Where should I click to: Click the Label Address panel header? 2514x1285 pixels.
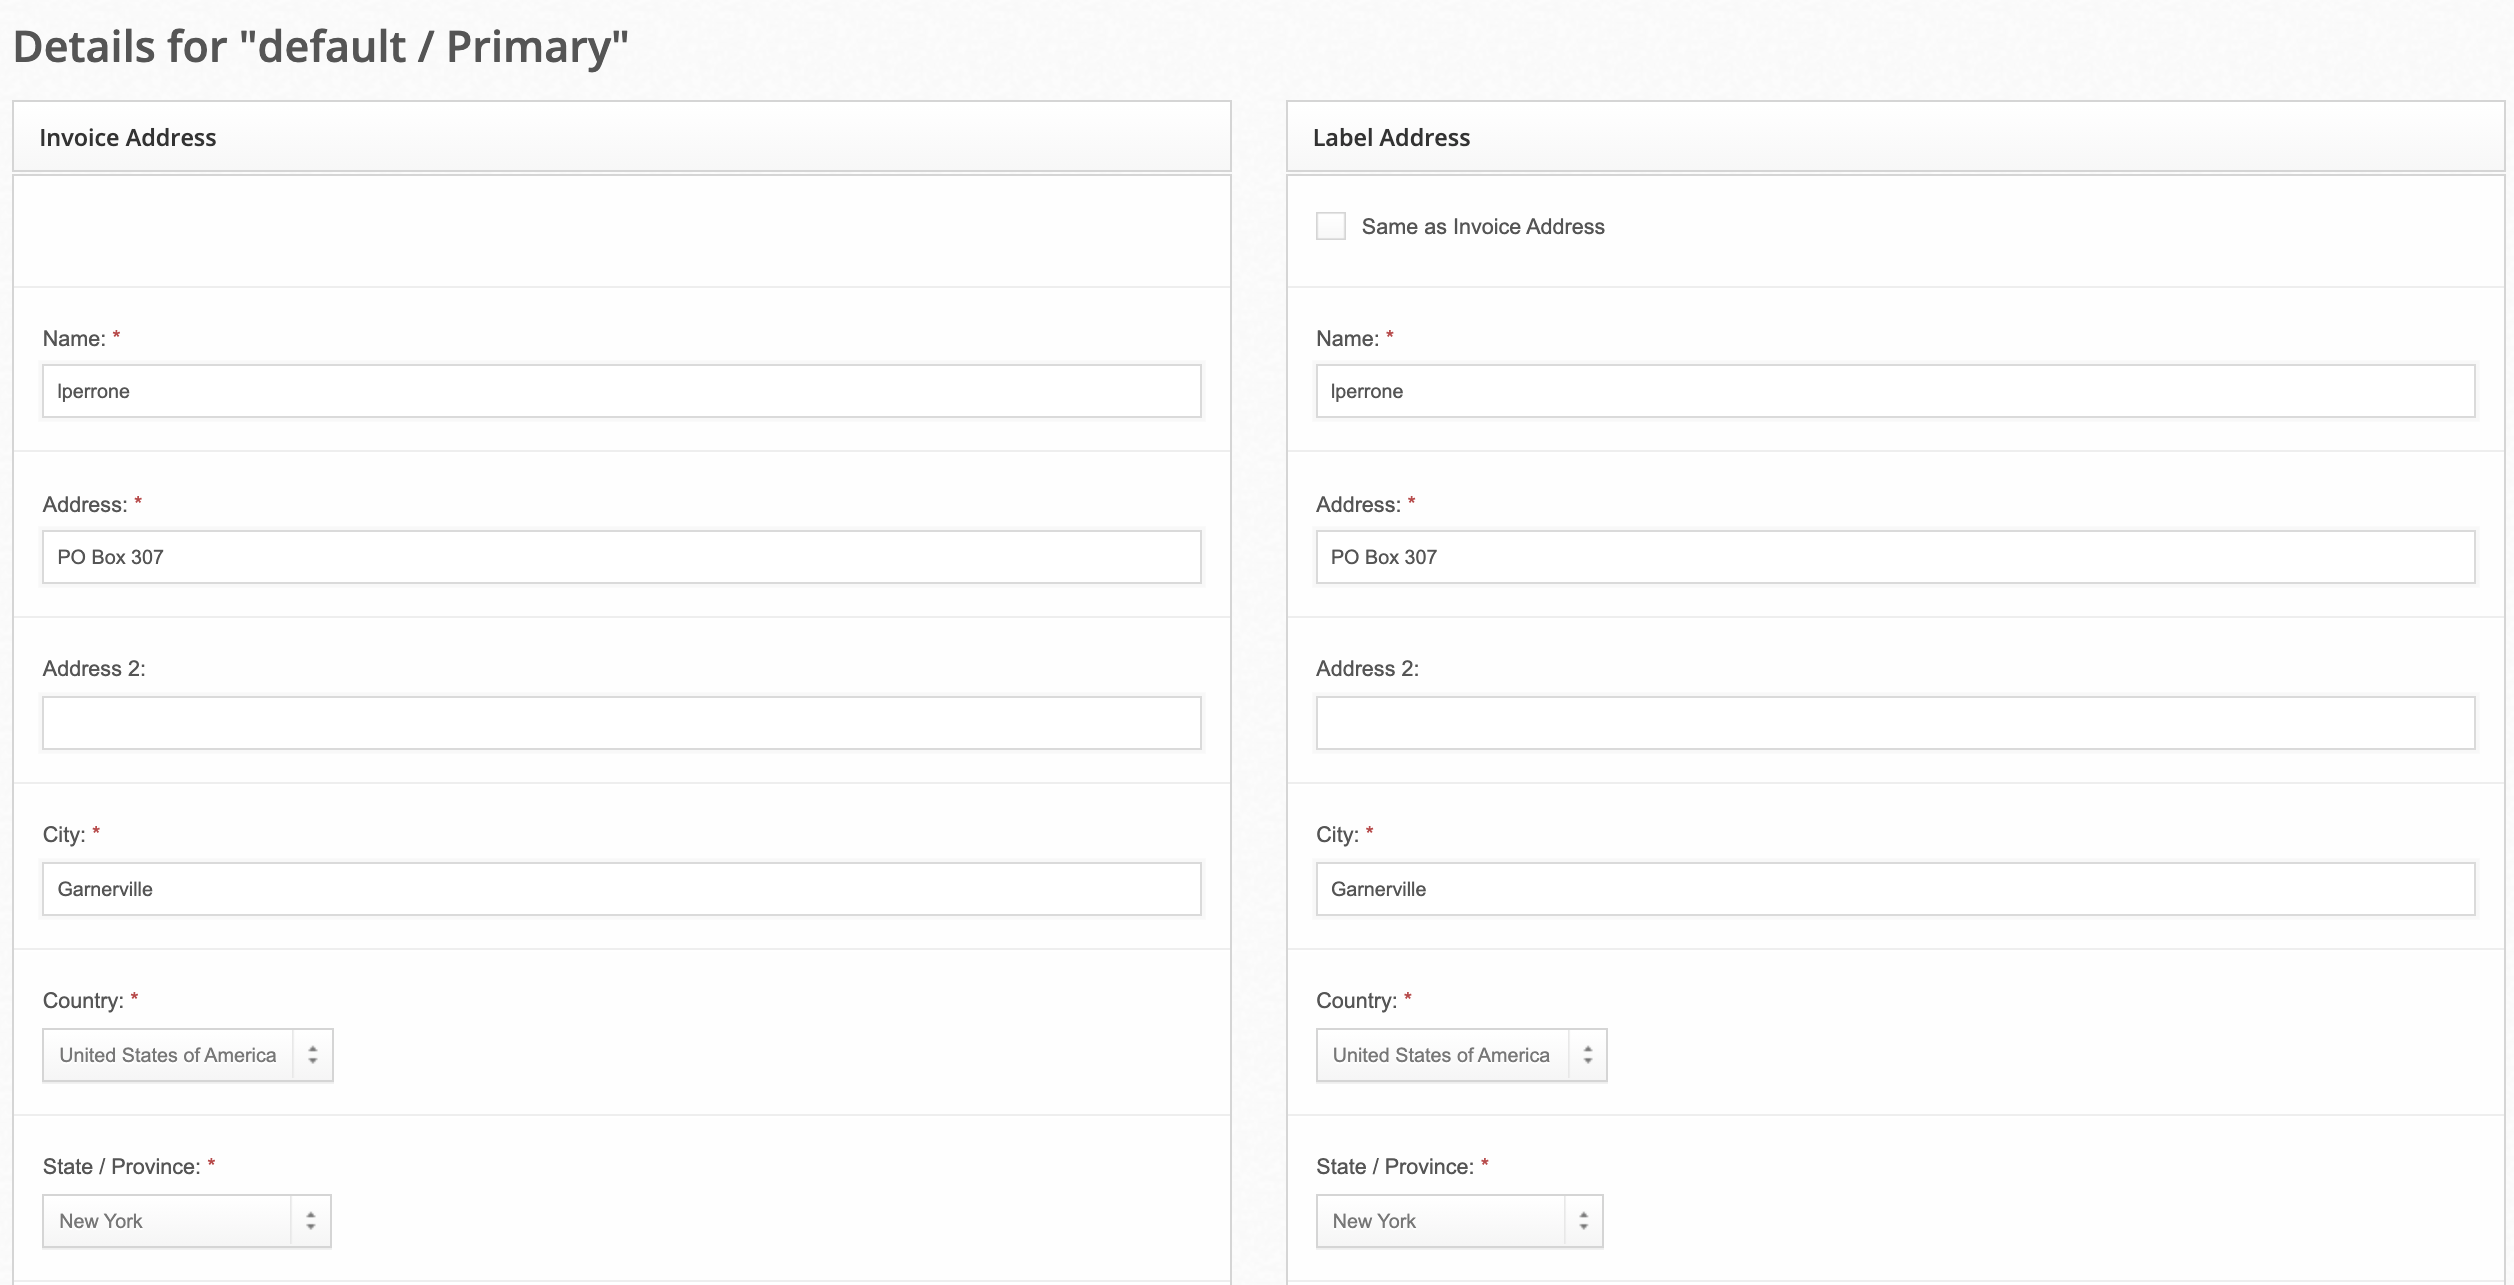coord(1895,137)
